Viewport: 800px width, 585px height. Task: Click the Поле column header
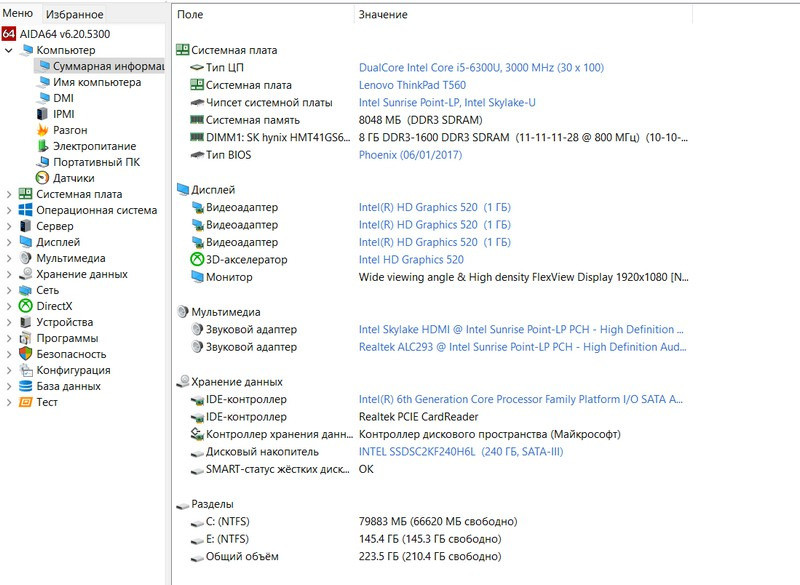190,15
